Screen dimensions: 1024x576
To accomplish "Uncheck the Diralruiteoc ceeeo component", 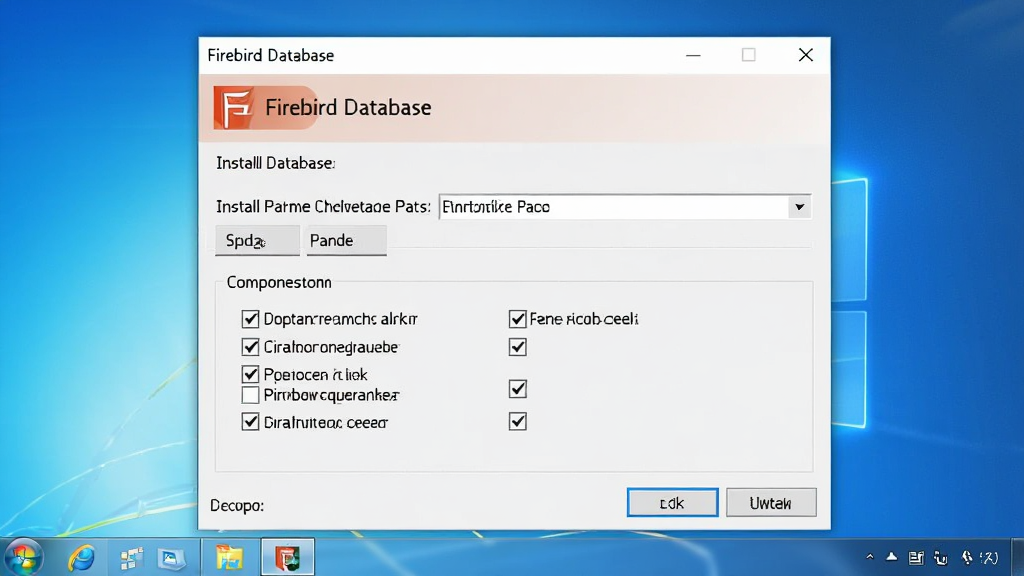I will point(250,422).
